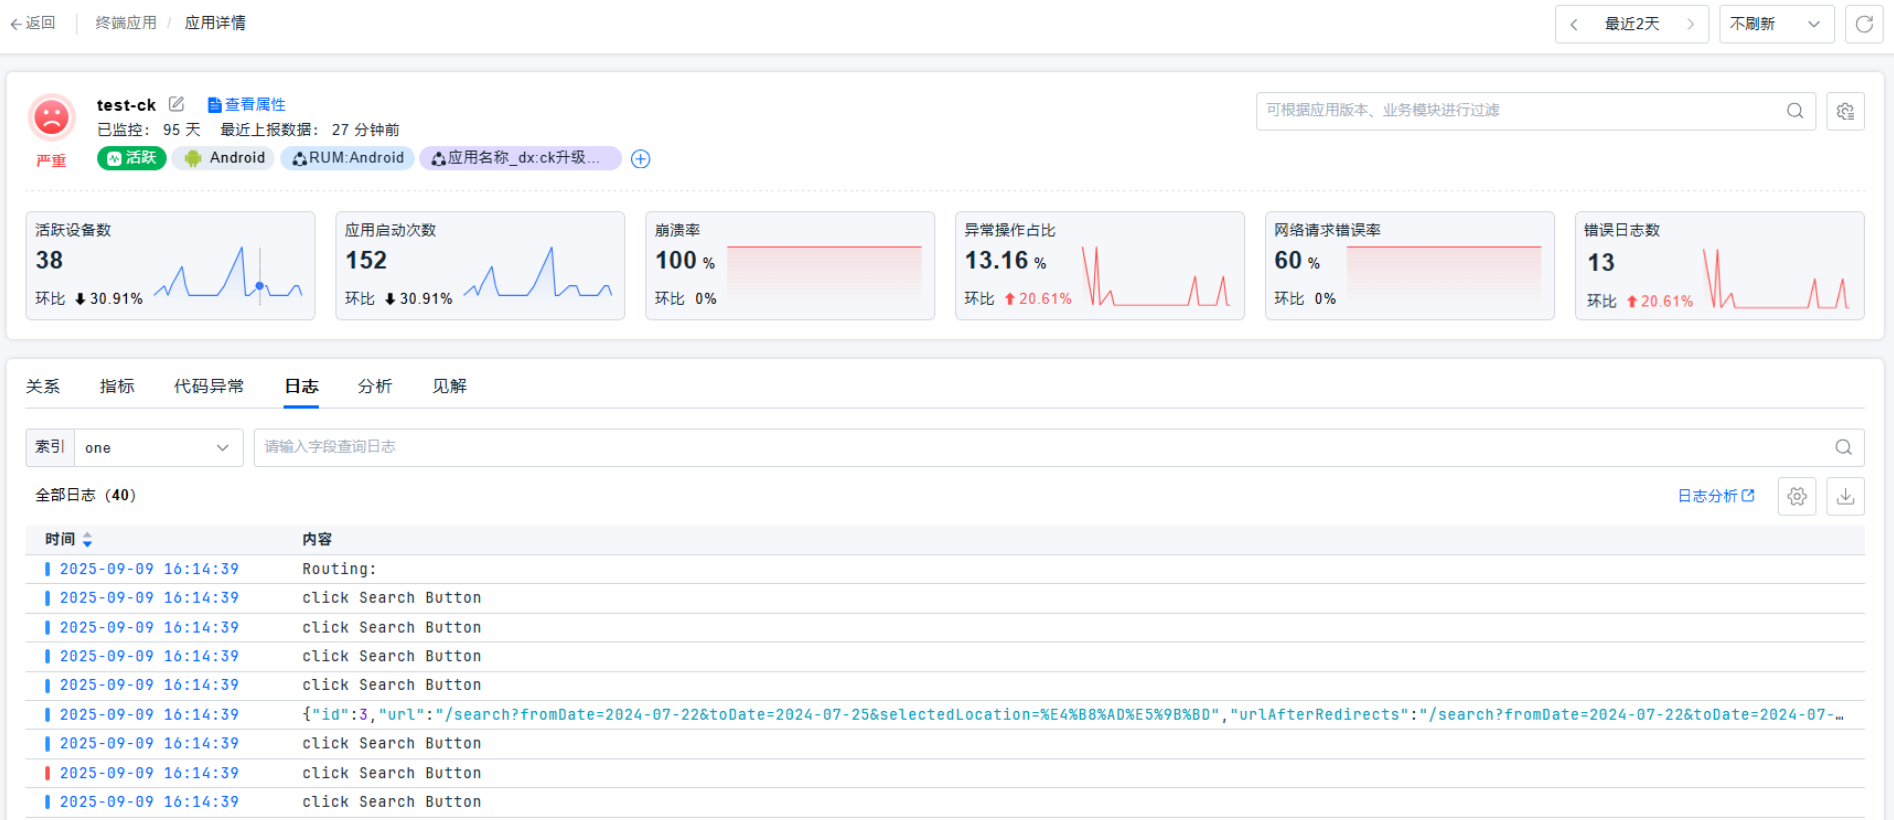Screen dimensions: 1894x820
Task: Click the edit pencil icon beside test-ck
Action: click(177, 104)
